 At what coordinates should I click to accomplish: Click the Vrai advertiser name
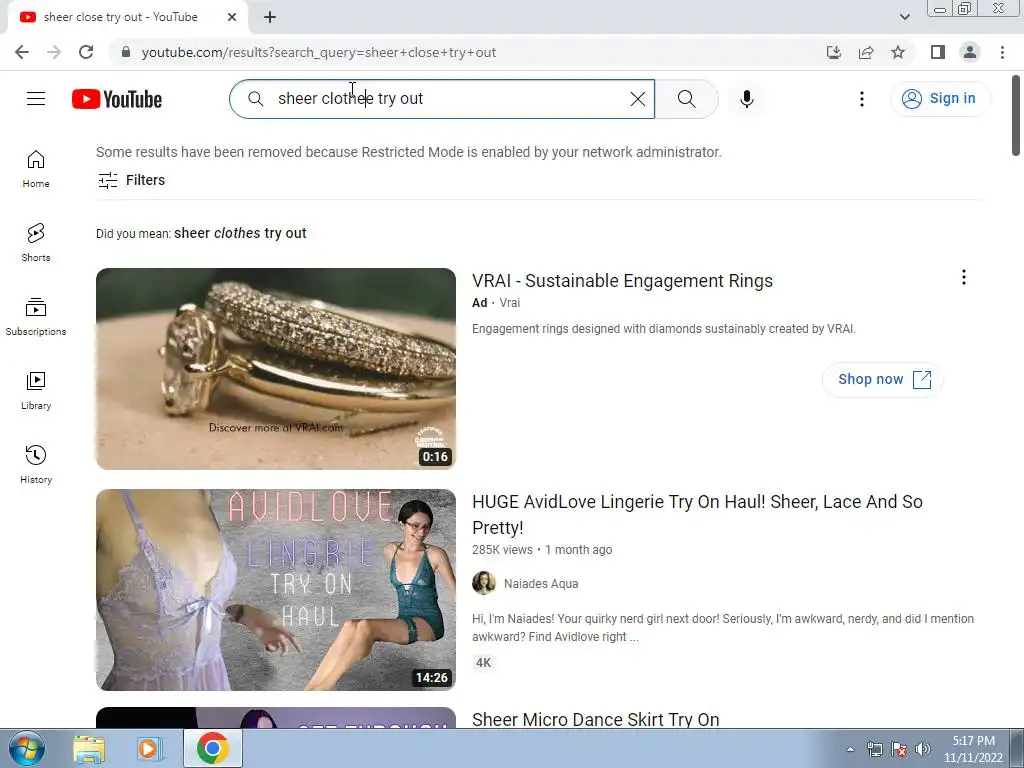510,302
